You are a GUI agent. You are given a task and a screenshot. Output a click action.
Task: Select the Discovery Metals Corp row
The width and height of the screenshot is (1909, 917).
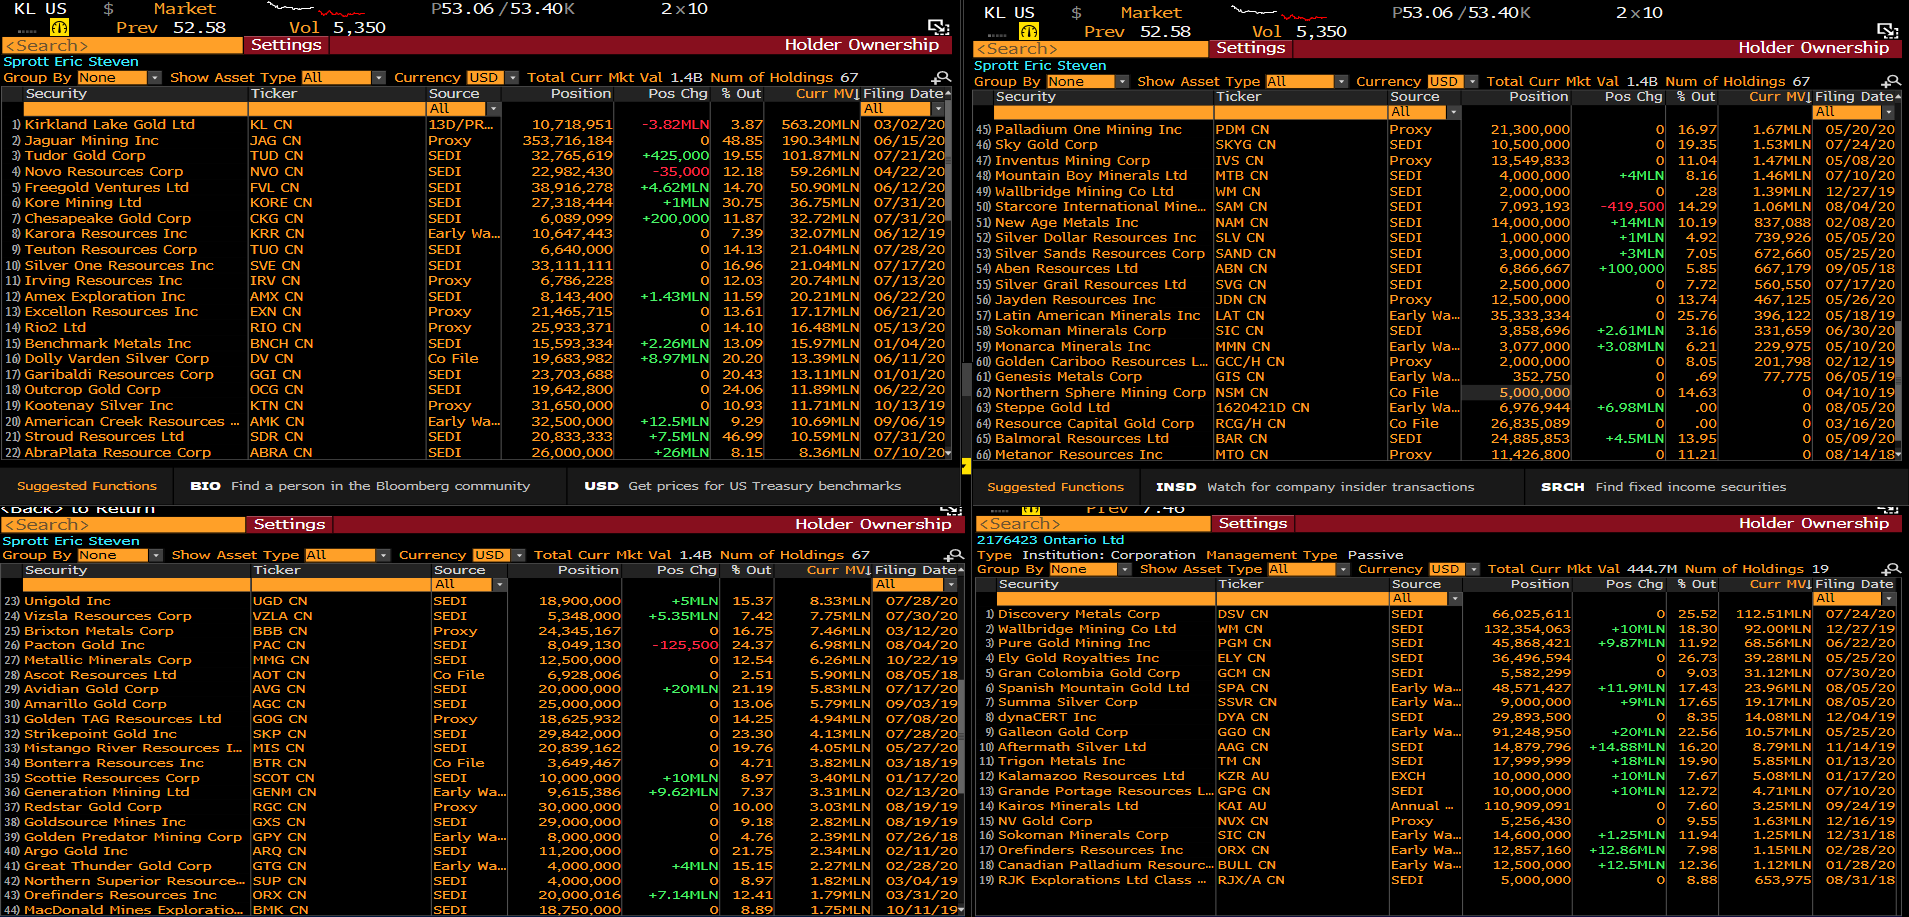(1437, 614)
